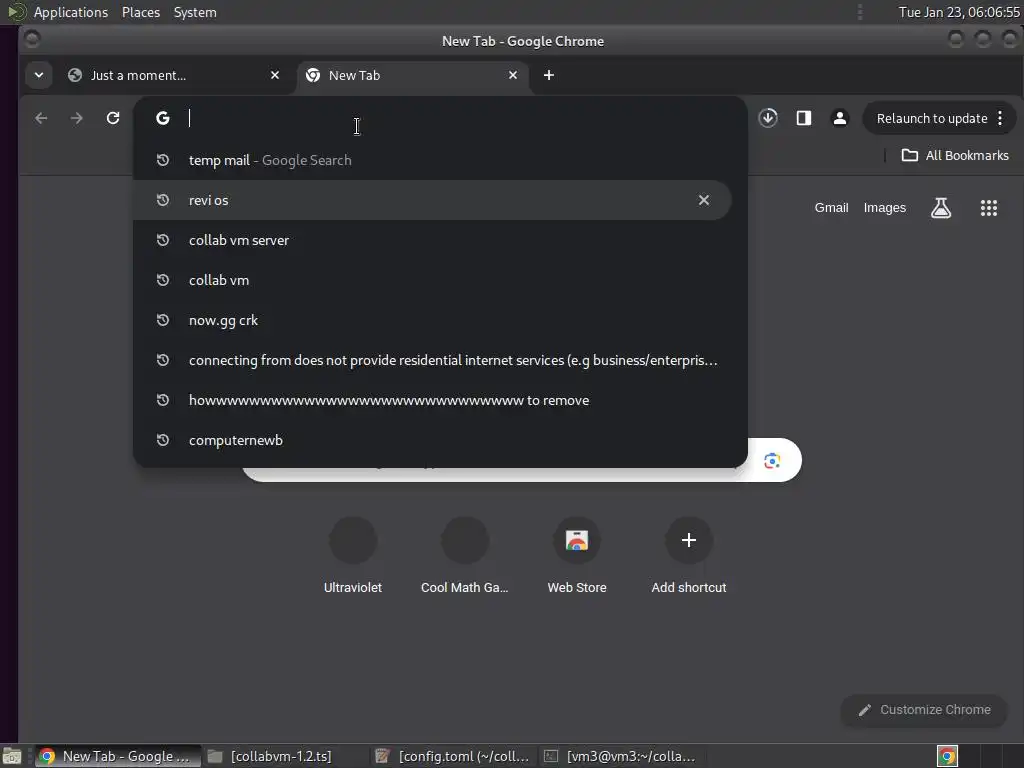Switch to the 'Just a moment...' tab

tap(174, 76)
